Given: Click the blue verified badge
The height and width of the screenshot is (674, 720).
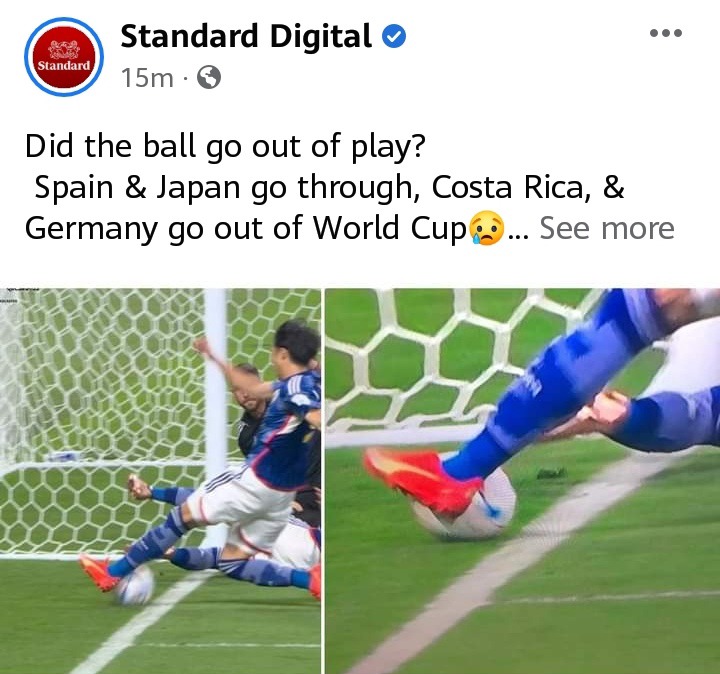Looking at the screenshot, I should coord(394,37).
